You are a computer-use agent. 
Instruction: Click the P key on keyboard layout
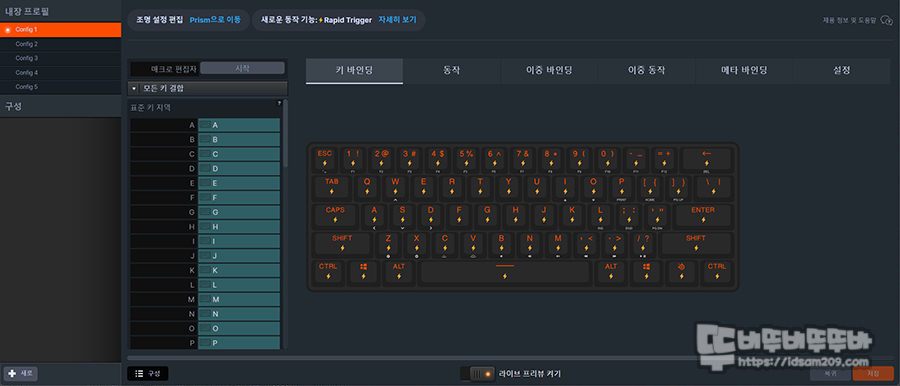coord(622,187)
